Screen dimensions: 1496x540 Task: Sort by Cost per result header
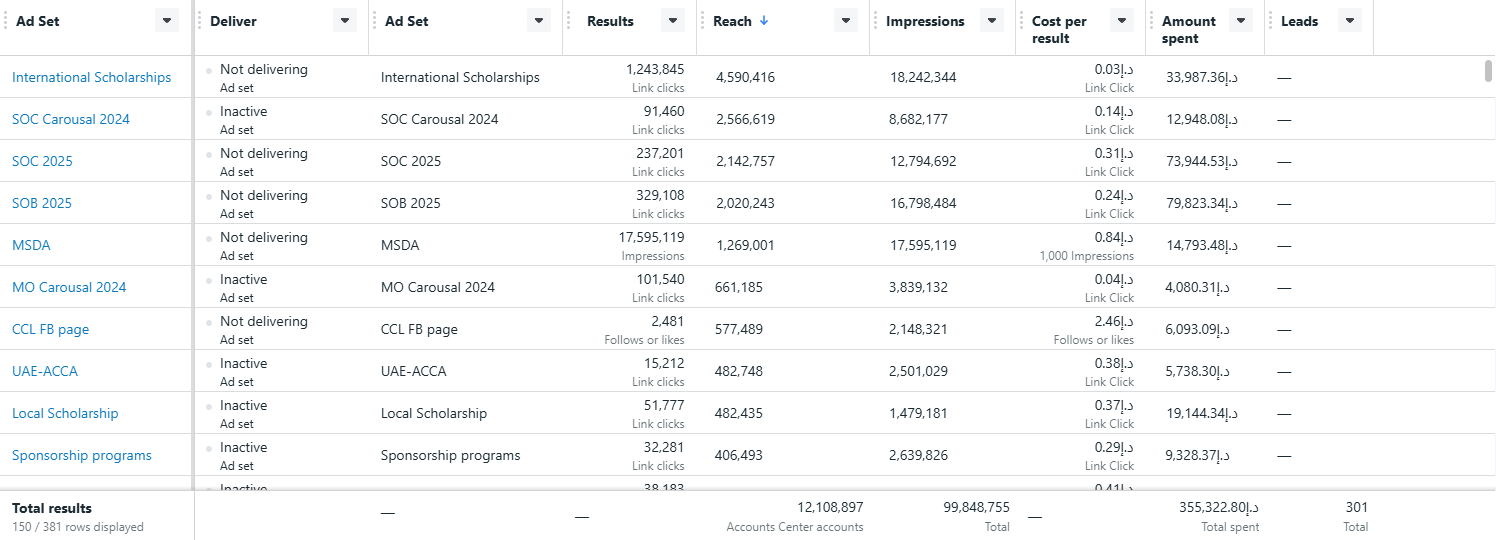(x=1059, y=30)
